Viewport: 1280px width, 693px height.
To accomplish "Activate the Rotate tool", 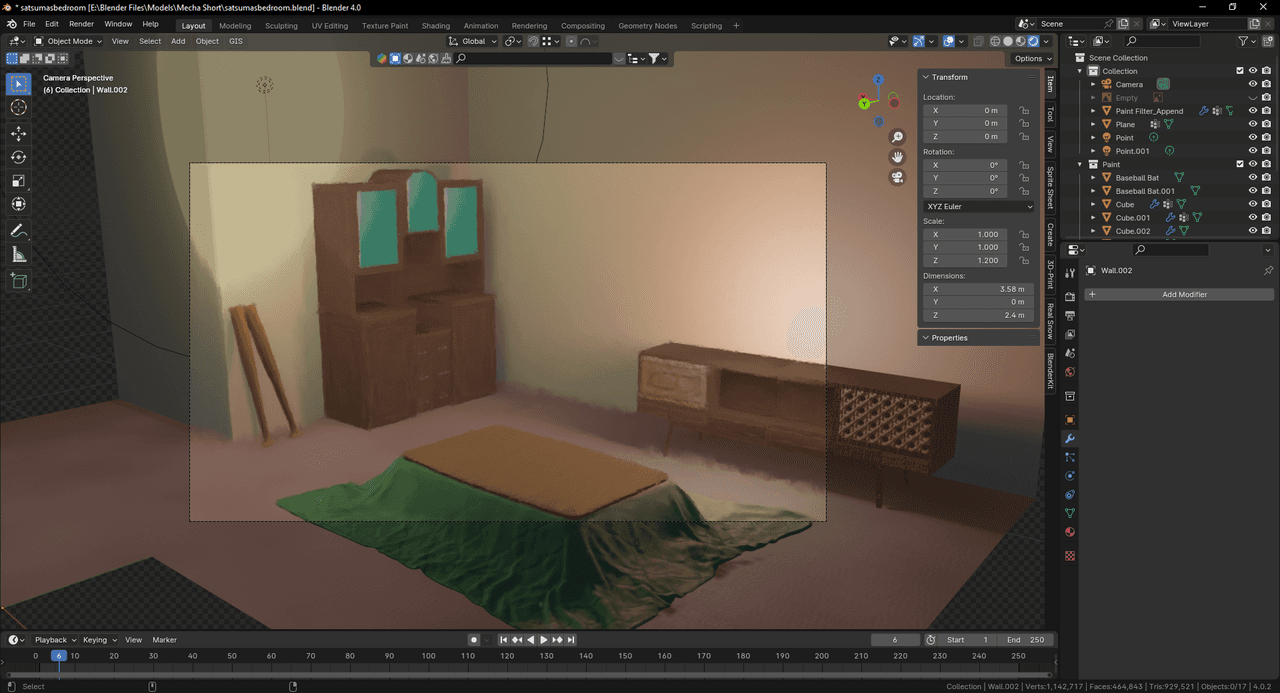I will [19, 157].
